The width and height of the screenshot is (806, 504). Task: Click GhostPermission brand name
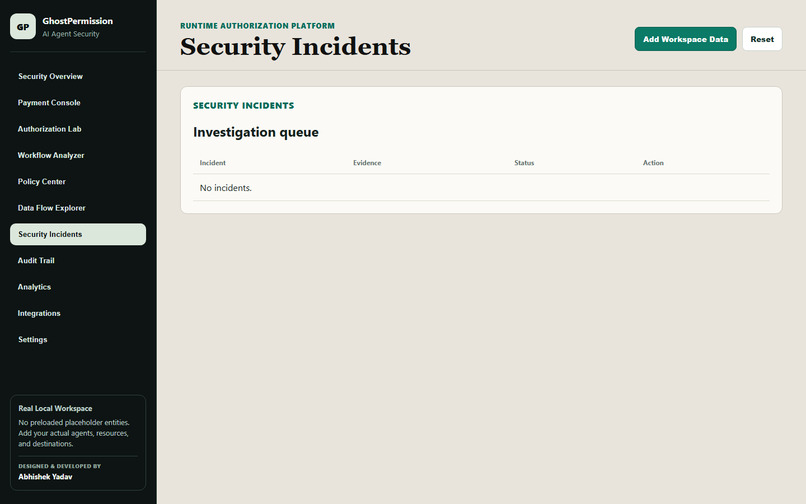pos(78,21)
